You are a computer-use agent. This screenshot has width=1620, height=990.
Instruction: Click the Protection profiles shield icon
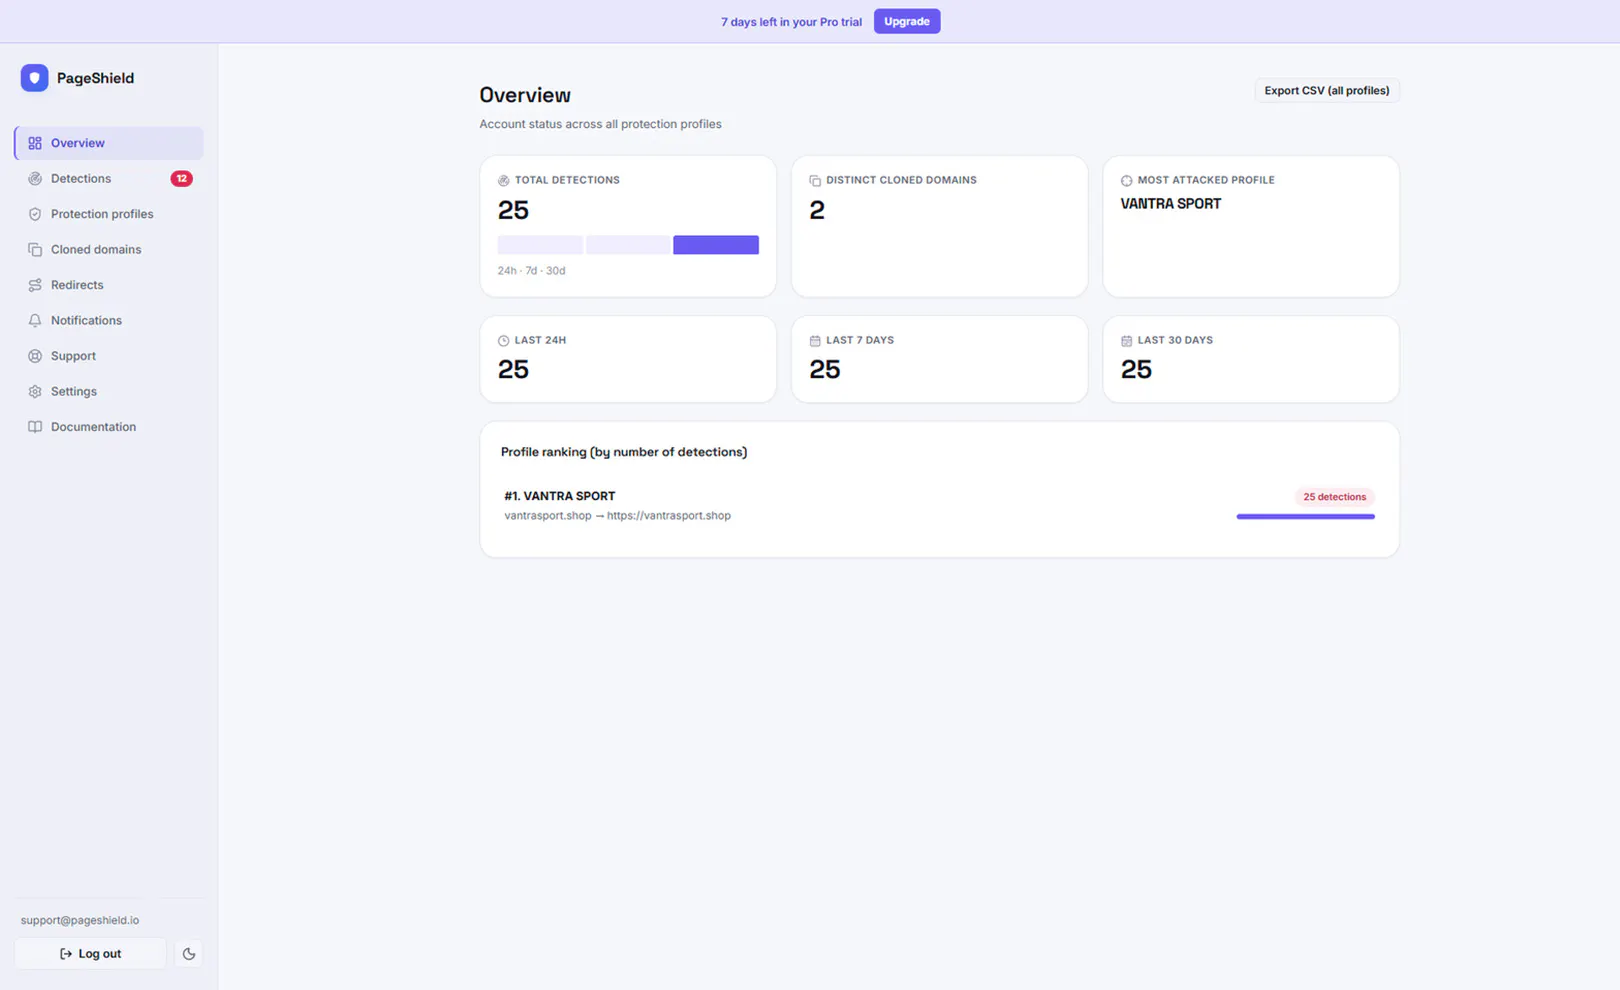(35, 214)
